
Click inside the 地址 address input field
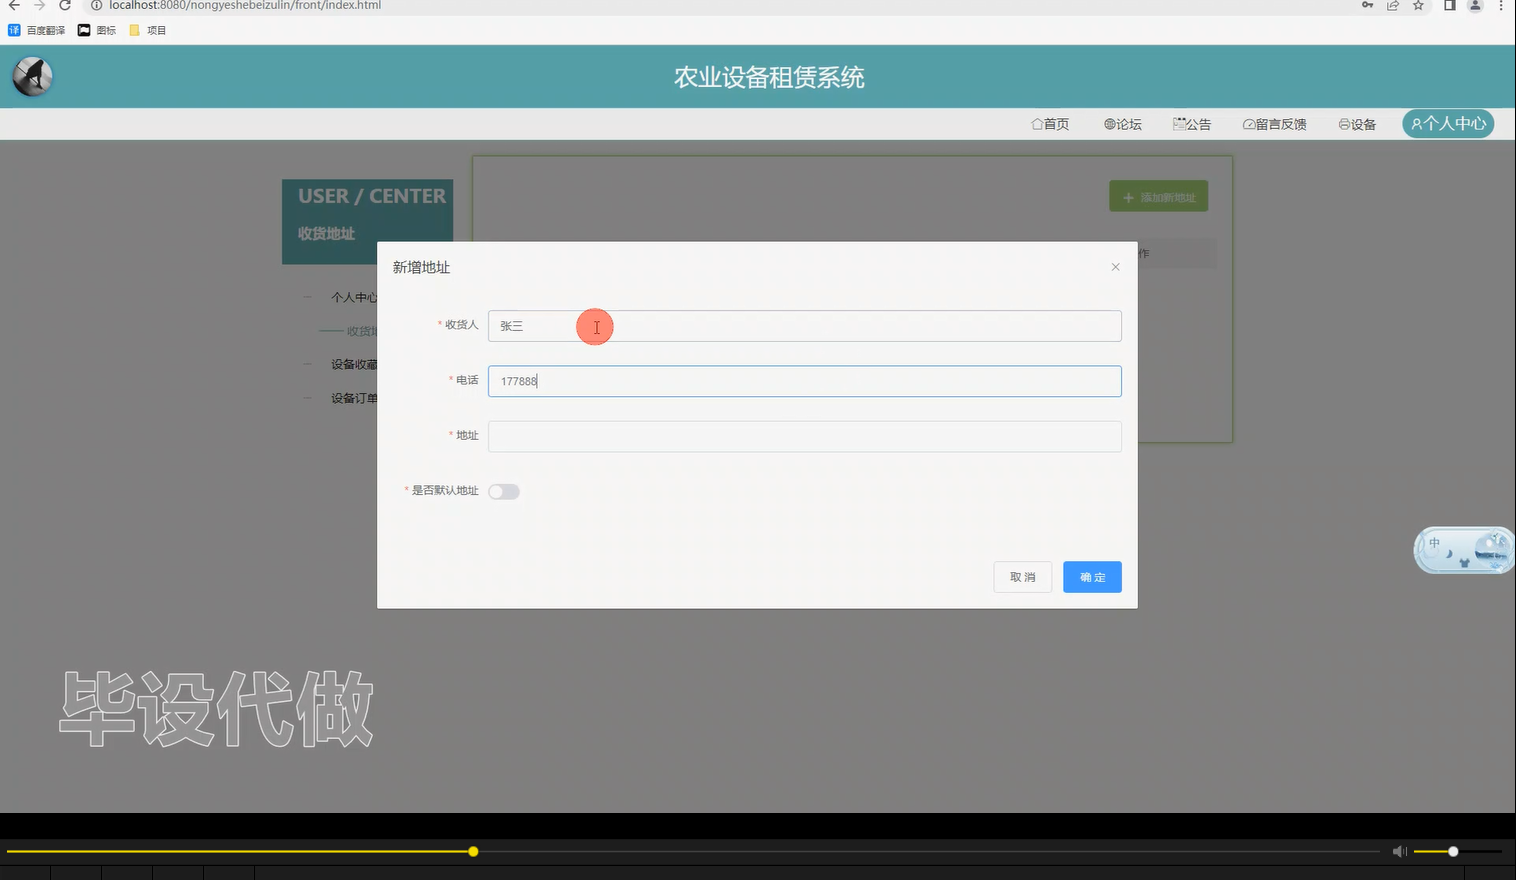coord(804,437)
